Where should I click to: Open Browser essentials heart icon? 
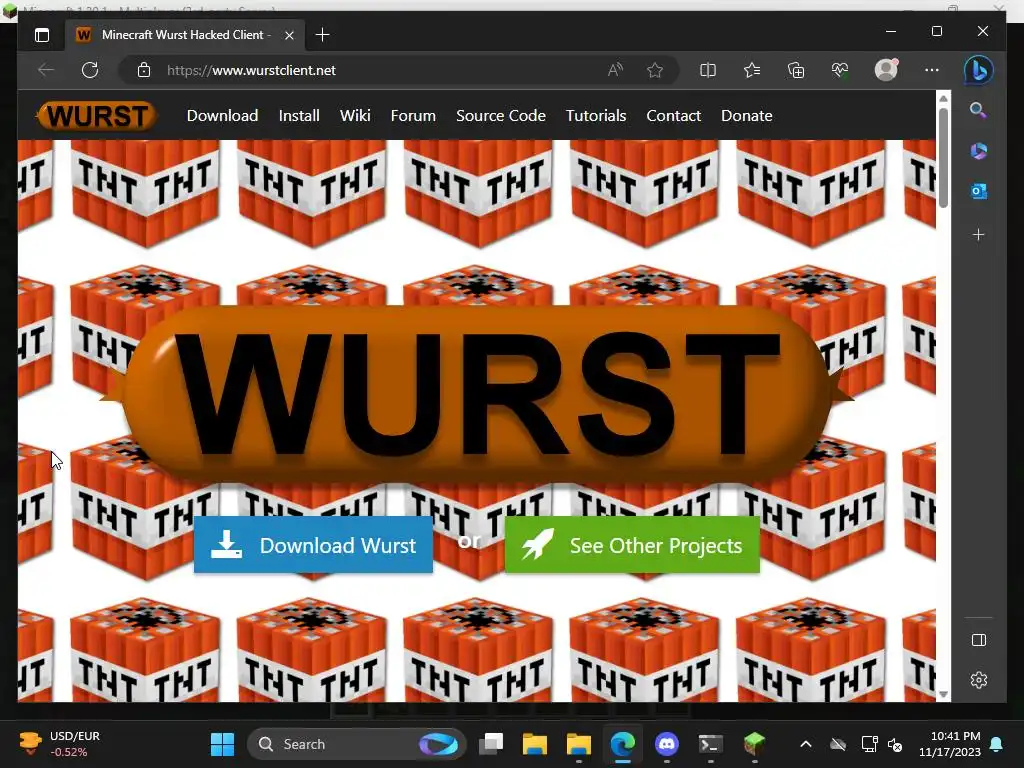[840, 70]
